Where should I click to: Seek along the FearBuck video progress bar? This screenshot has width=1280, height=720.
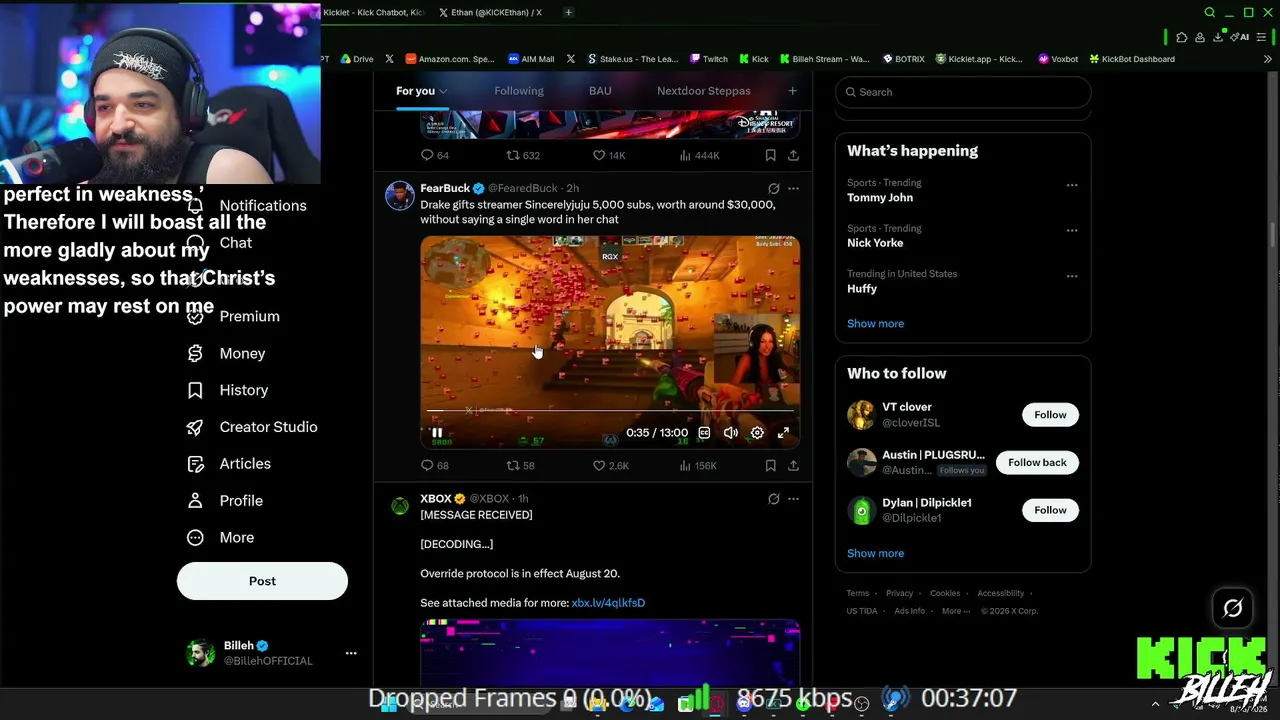610,411
